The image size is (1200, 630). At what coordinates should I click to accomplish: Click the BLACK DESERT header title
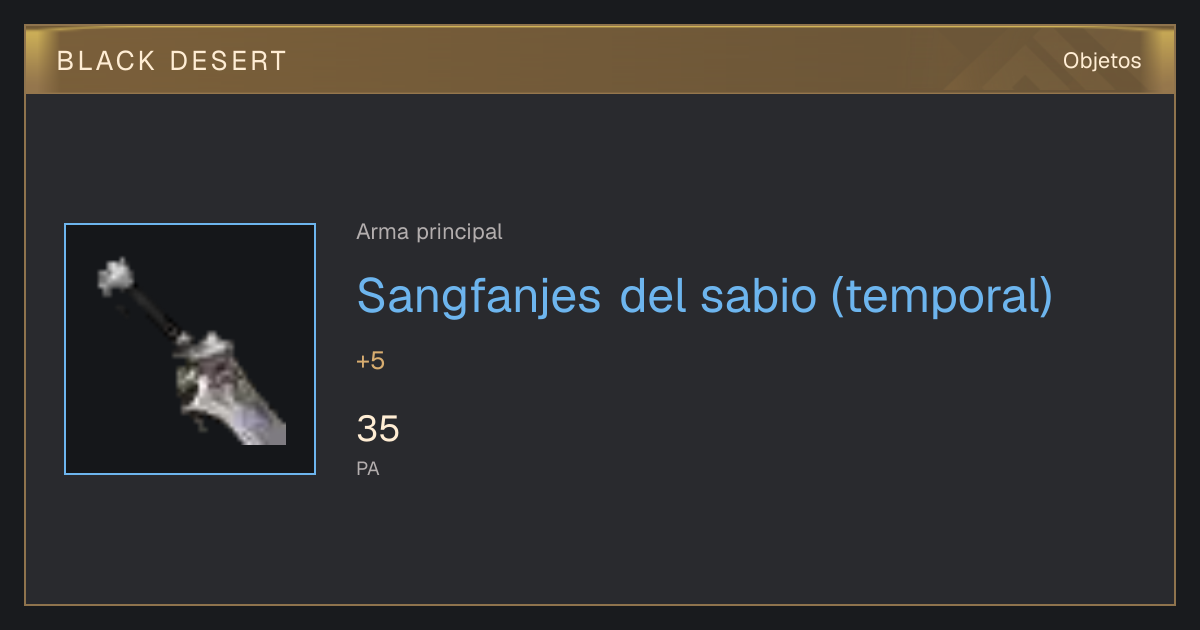pos(172,61)
